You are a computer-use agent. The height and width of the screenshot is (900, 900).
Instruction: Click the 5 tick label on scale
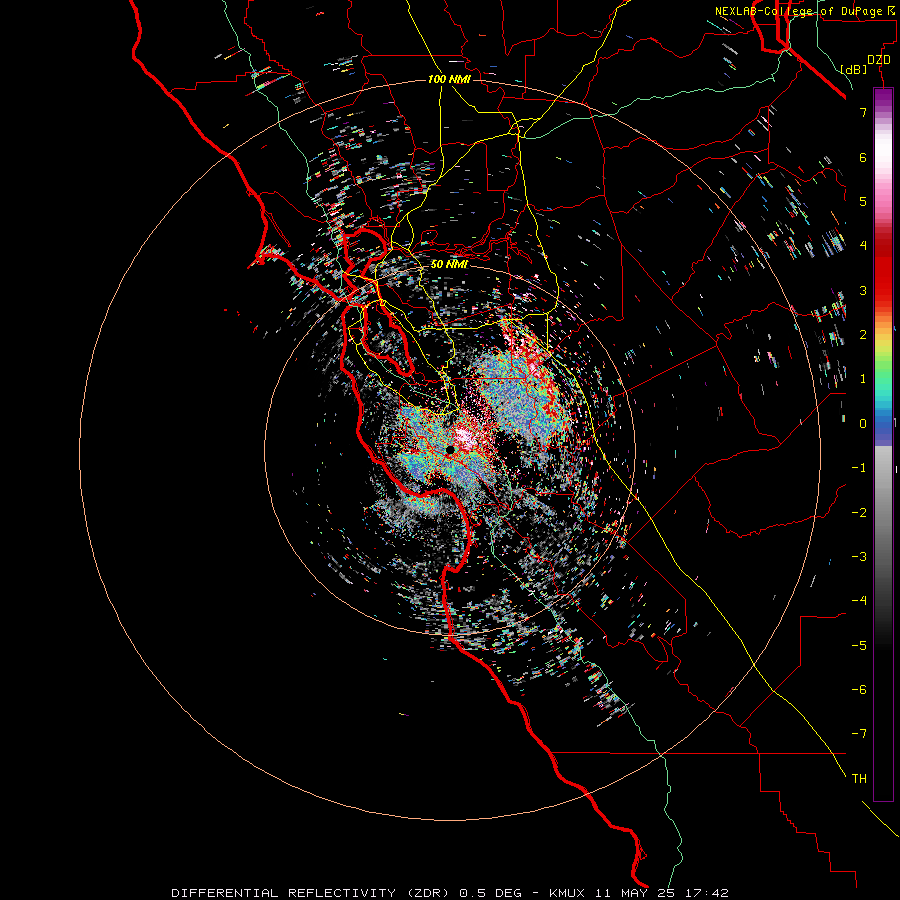pyautogui.click(x=863, y=201)
